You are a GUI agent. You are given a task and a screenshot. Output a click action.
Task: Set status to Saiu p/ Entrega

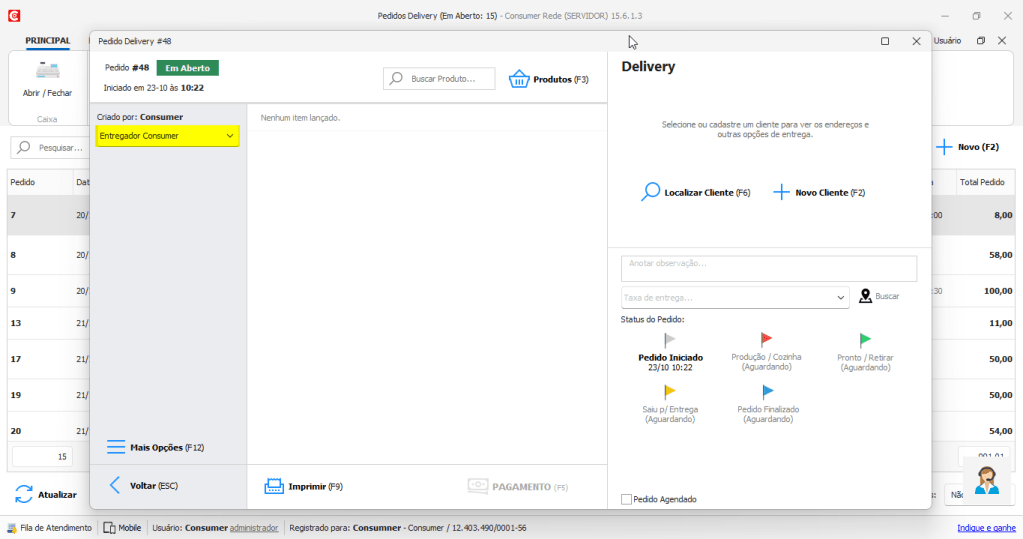[x=670, y=392]
